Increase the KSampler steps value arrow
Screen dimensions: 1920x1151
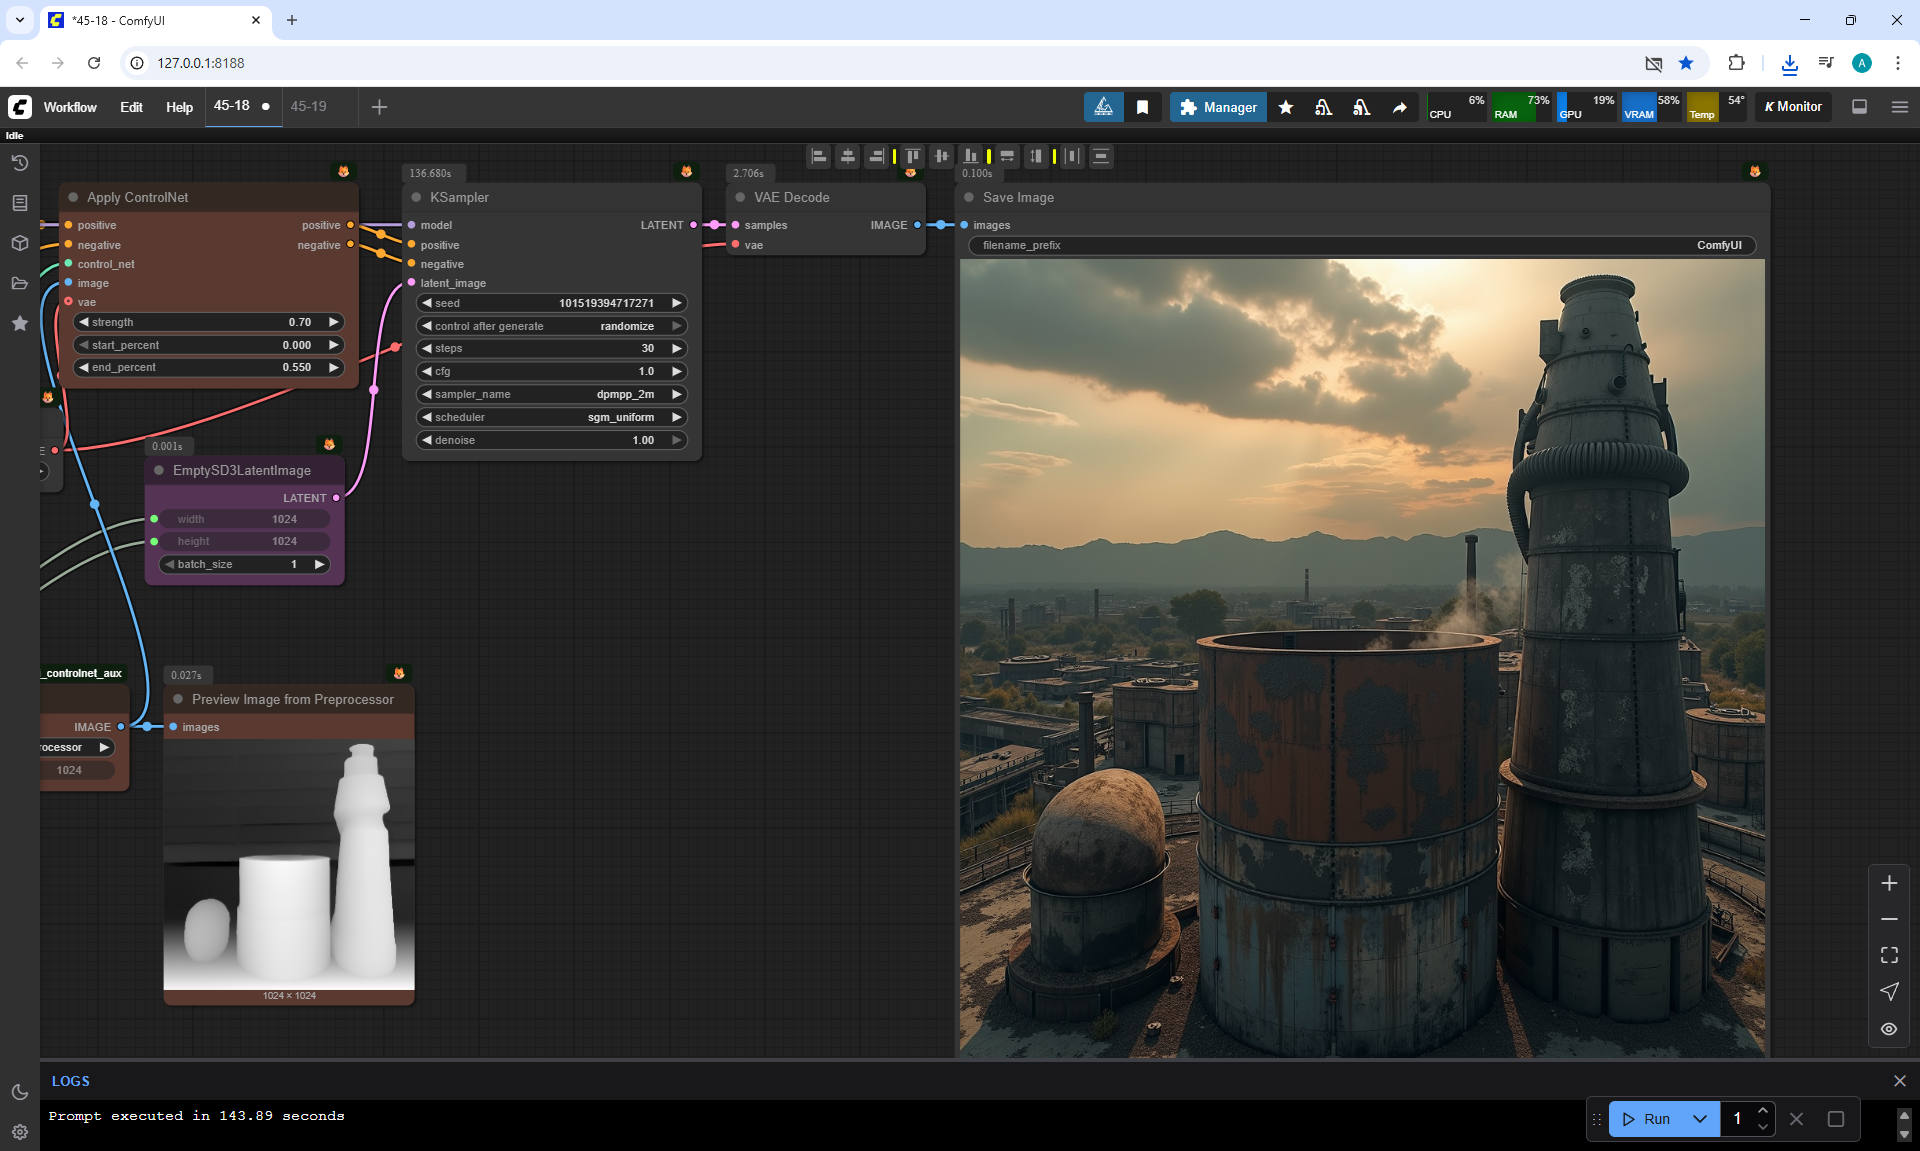(x=677, y=348)
